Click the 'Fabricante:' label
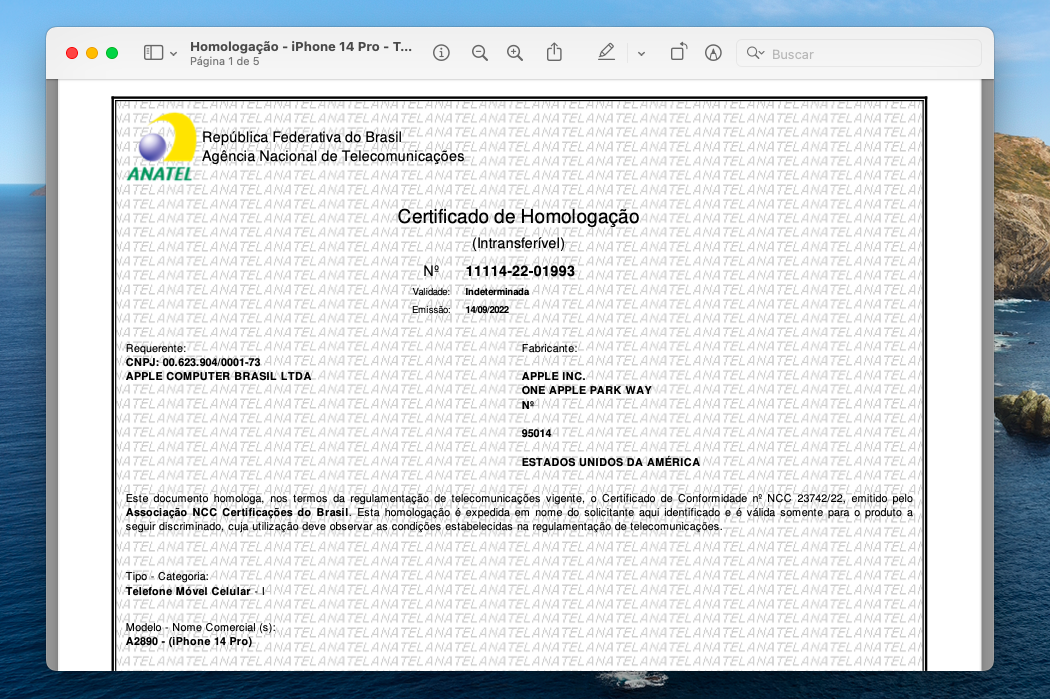Screen dimensions: 1050x699 coord(549,348)
